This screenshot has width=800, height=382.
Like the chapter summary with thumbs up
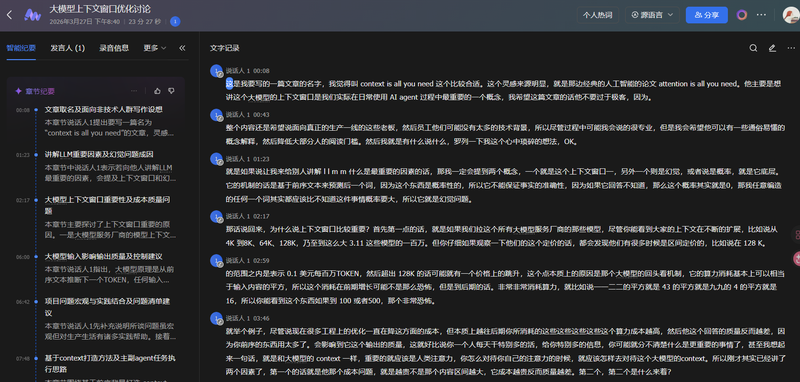point(157,91)
